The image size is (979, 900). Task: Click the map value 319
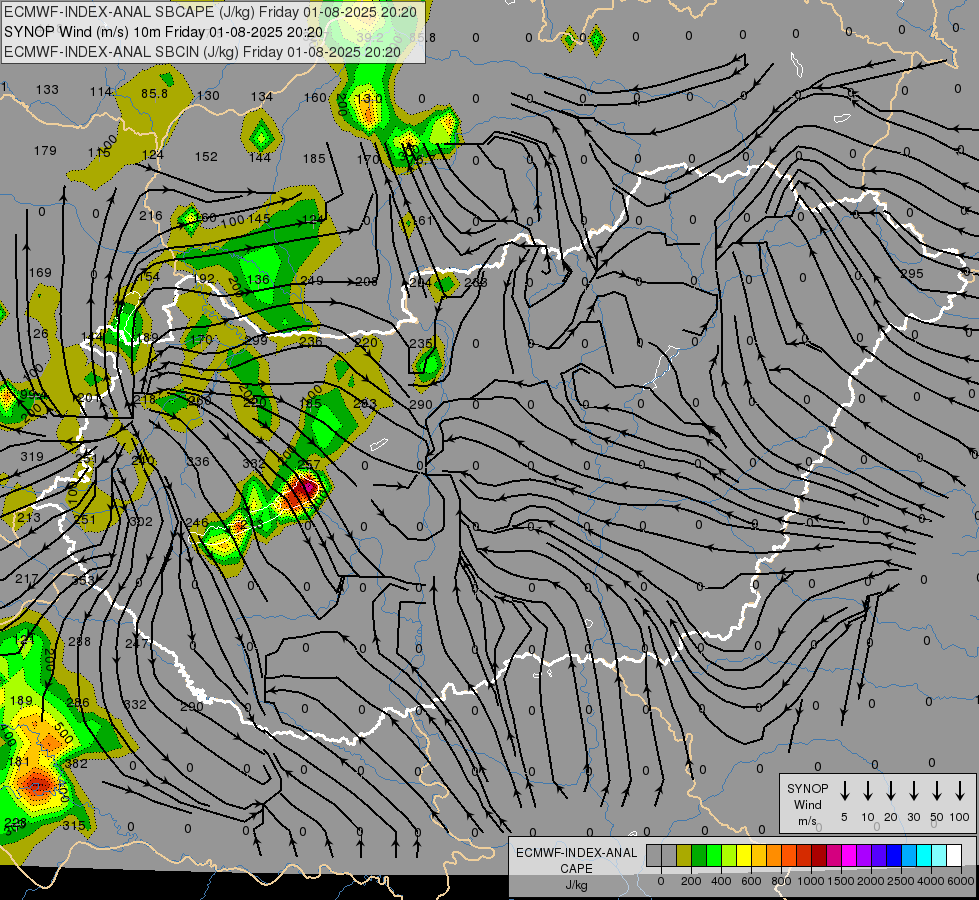[x=32, y=457]
